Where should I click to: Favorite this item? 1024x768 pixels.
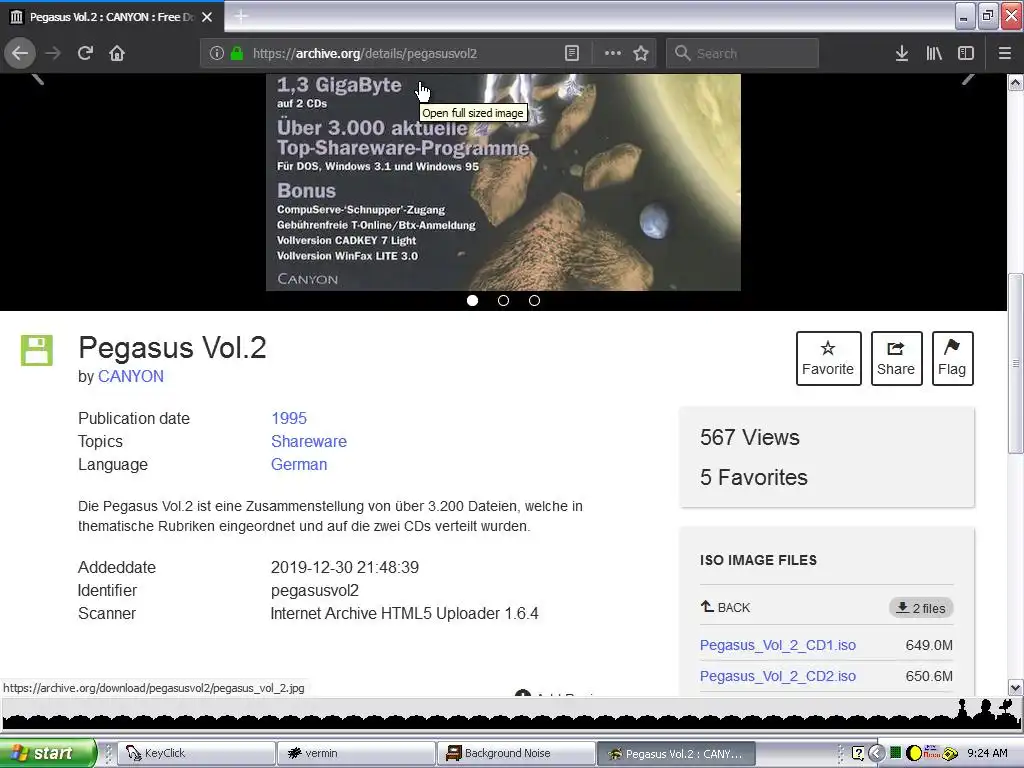828,358
